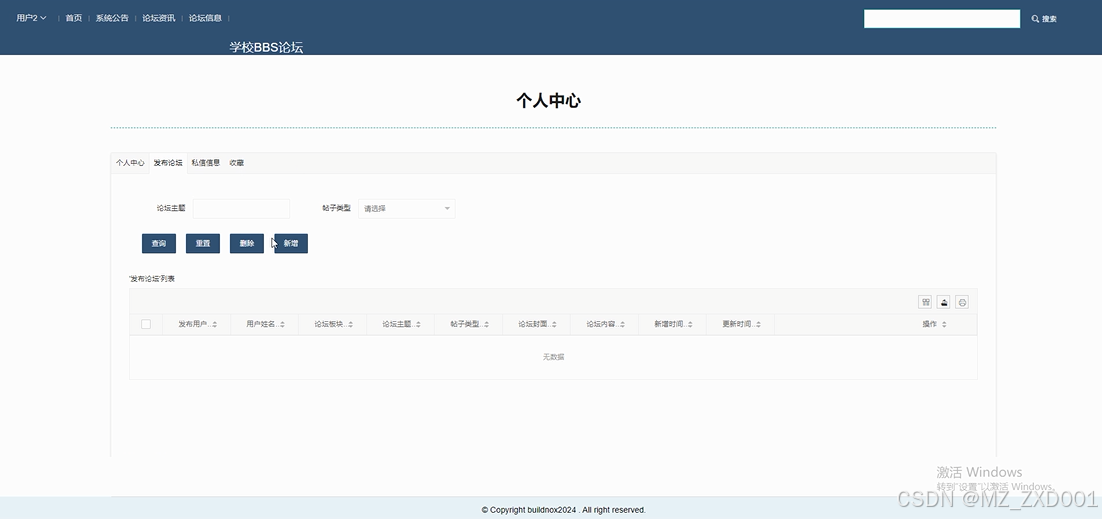The height and width of the screenshot is (519, 1102).
Task: Open the 帖子类型 请选择 dropdown
Action: (407, 209)
